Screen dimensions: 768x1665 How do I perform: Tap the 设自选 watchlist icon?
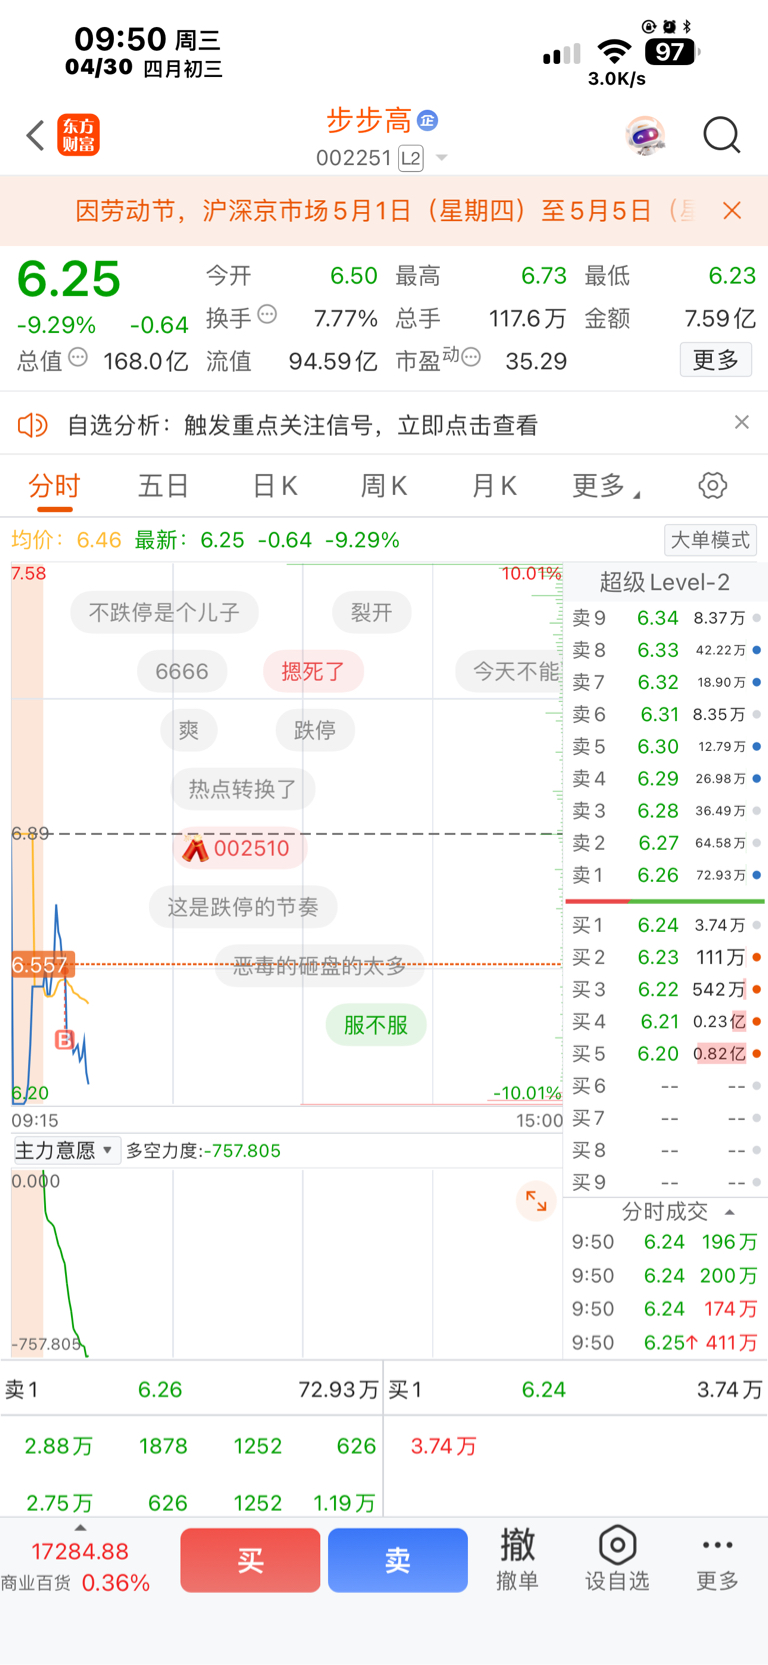(617, 1560)
